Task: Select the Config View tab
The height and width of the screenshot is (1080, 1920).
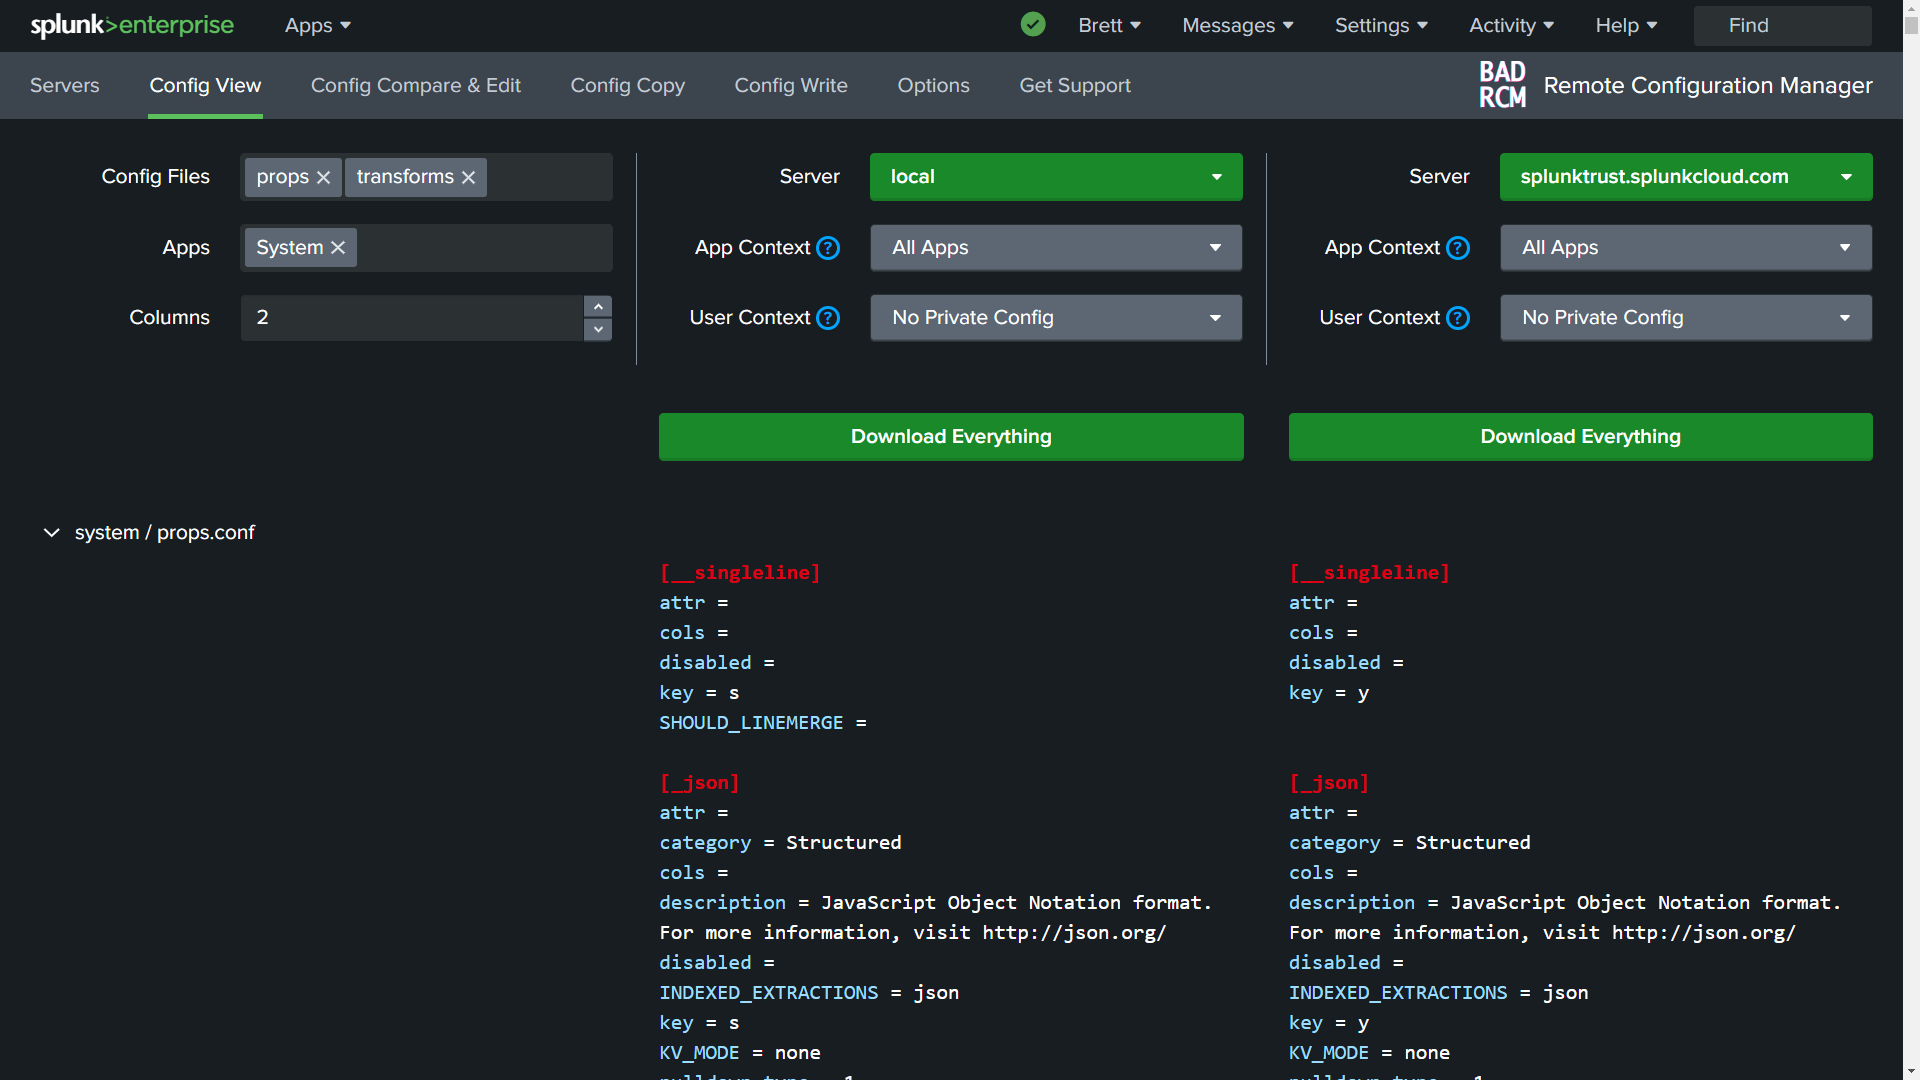Action: pyautogui.click(x=205, y=85)
